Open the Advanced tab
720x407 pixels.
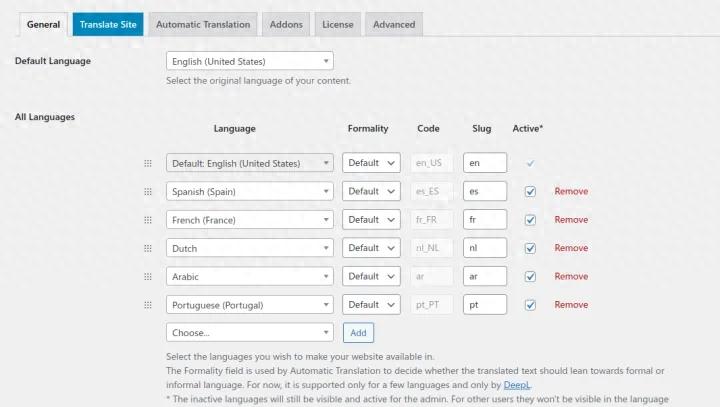point(393,24)
